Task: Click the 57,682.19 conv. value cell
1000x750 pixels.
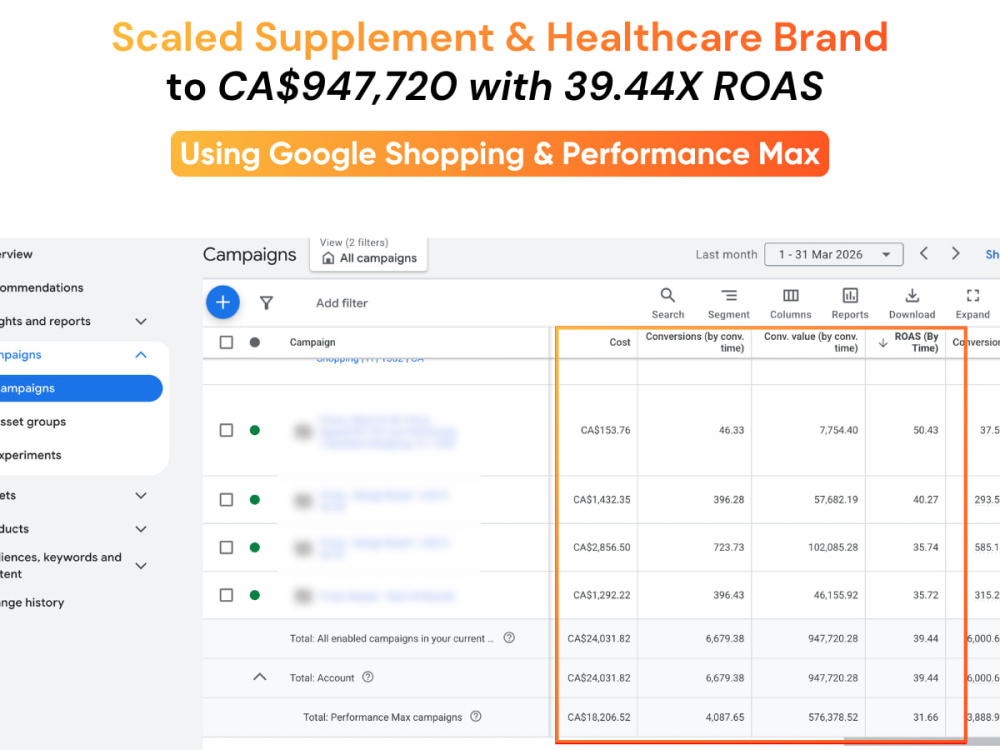Action: tap(835, 499)
